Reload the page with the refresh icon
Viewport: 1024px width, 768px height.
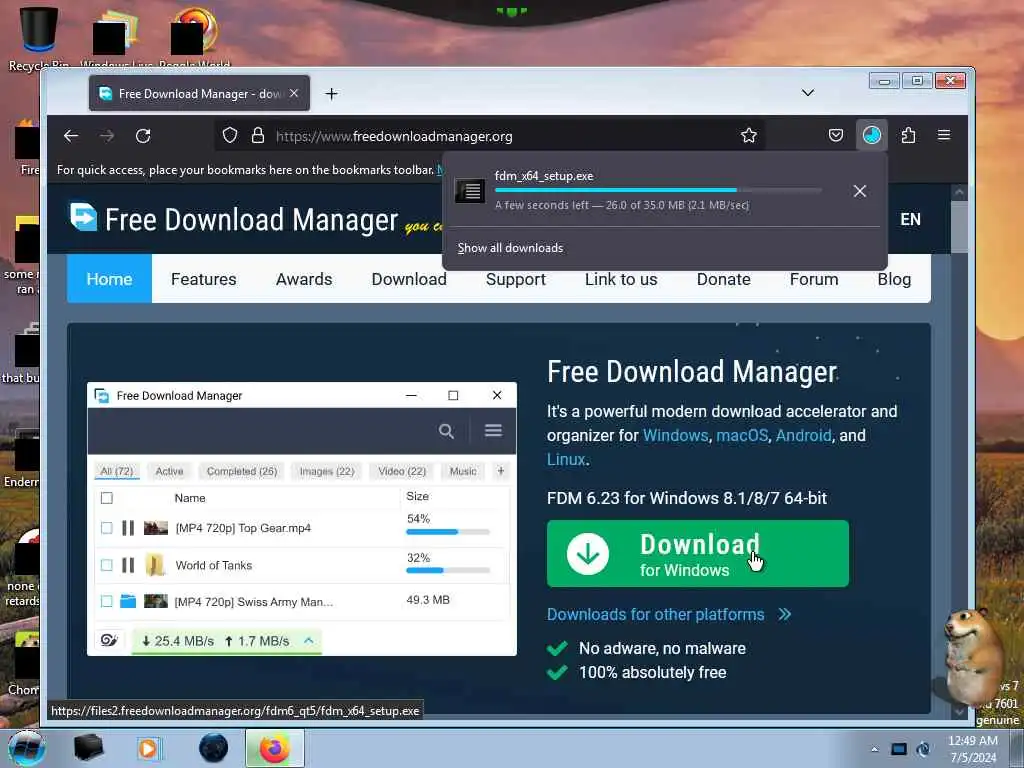coord(143,136)
